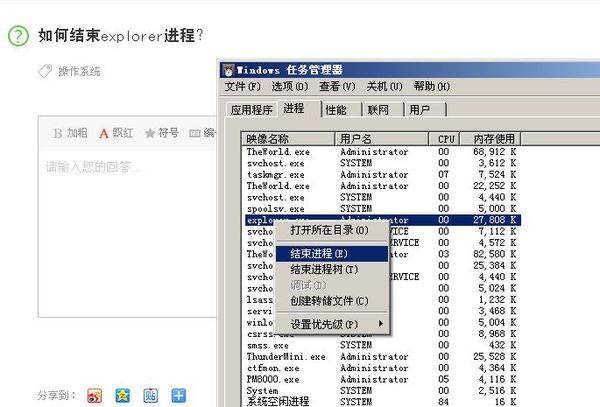Share to Sina Weibo icon
Screen dimensions: 600x407
95,394
